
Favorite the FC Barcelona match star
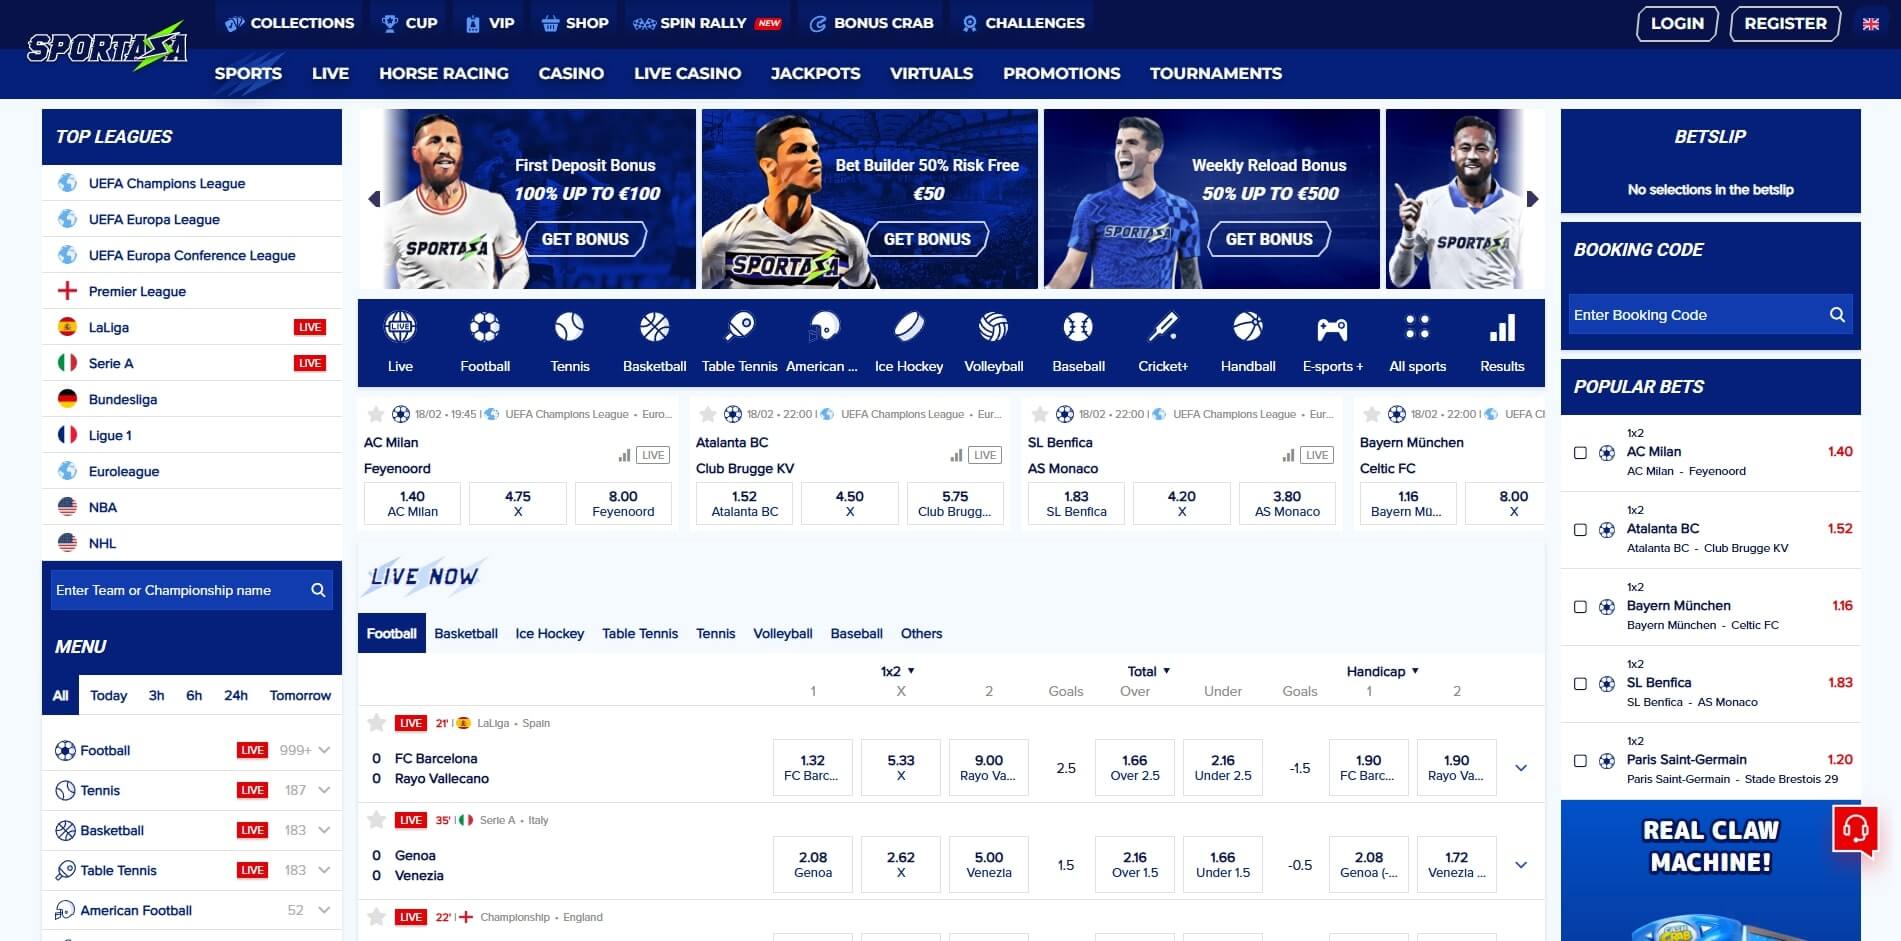click(x=376, y=722)
